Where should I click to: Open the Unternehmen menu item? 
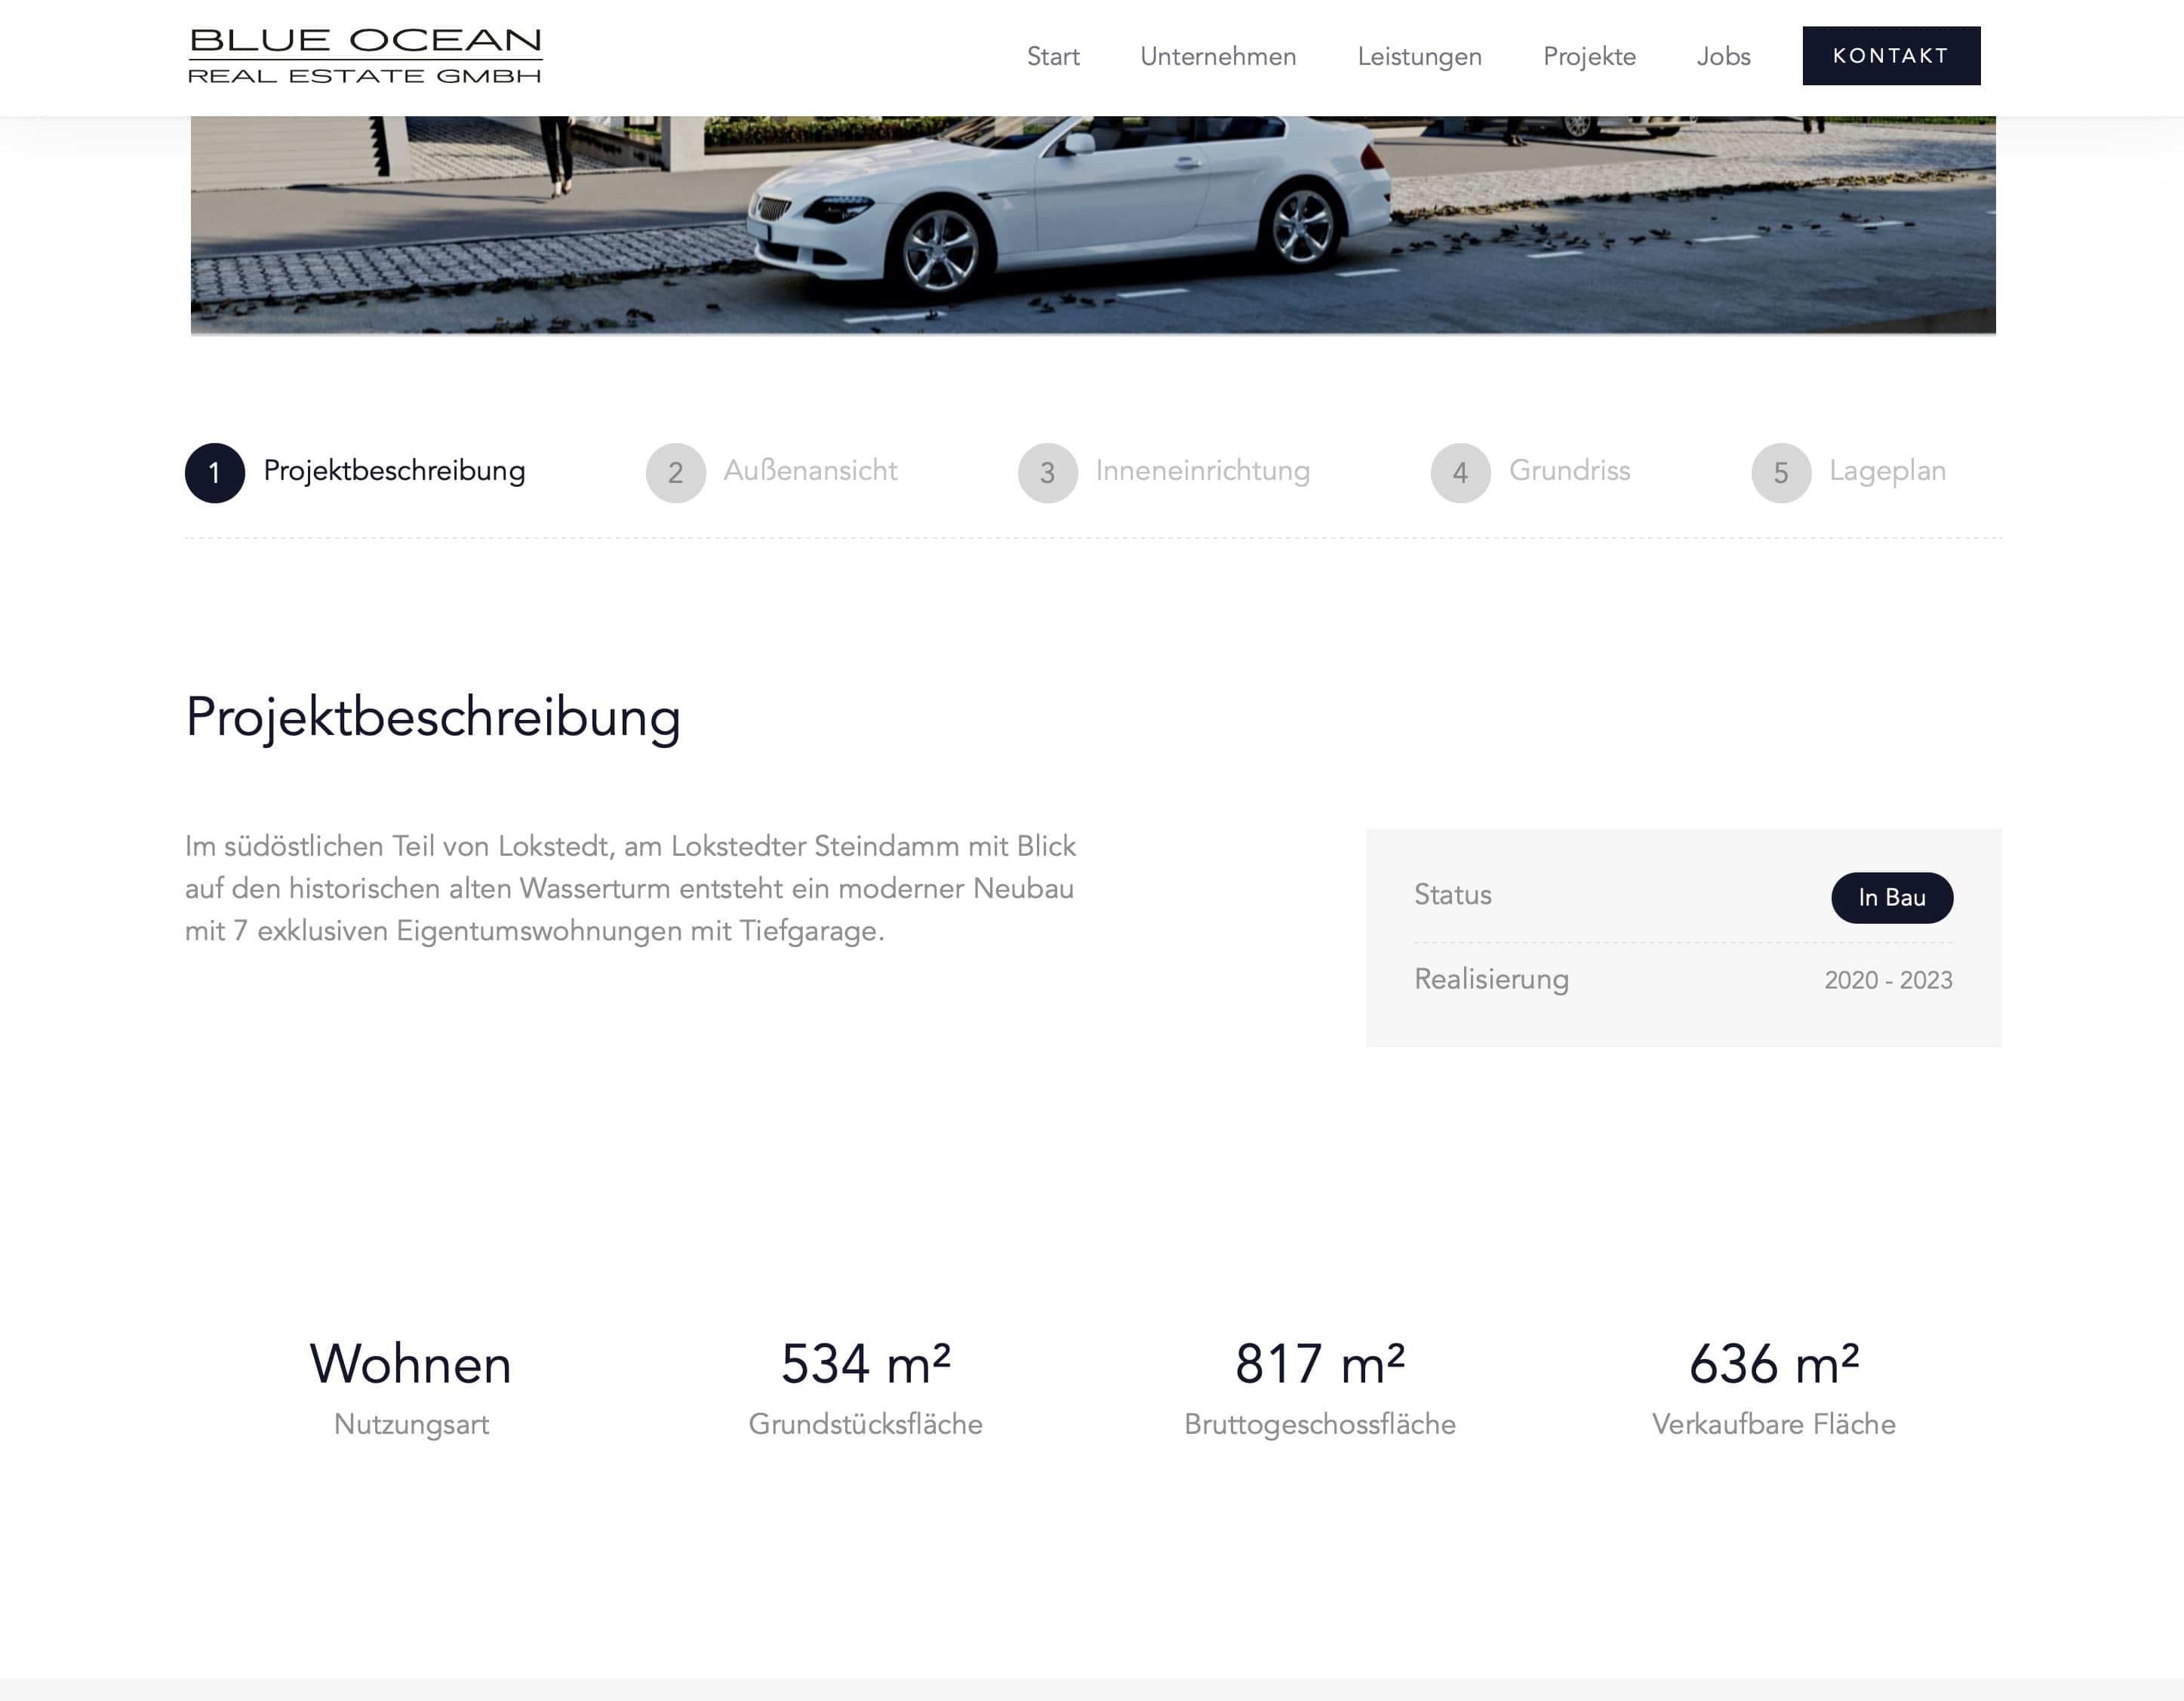pos(1218,56)
